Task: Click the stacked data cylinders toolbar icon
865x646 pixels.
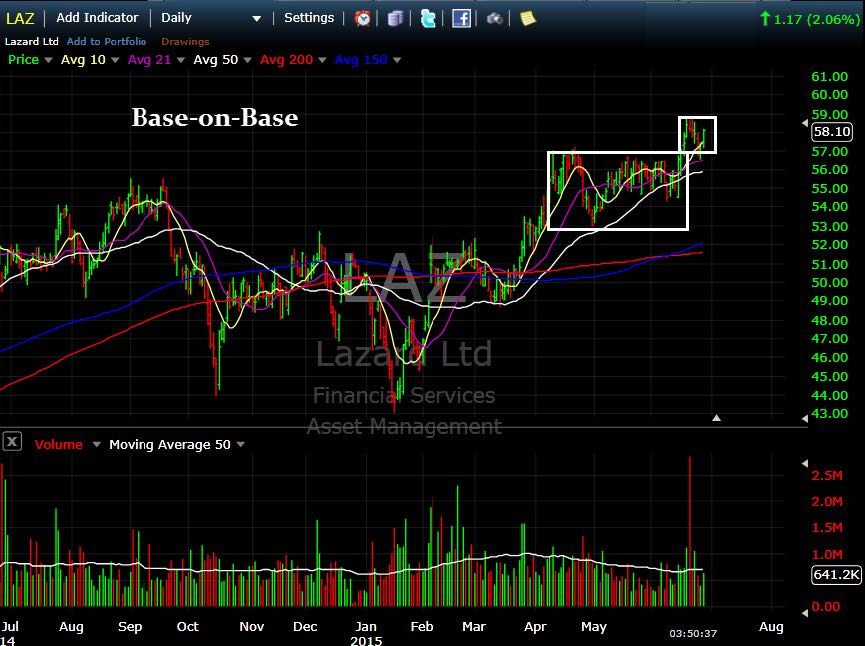Action: 395,19
